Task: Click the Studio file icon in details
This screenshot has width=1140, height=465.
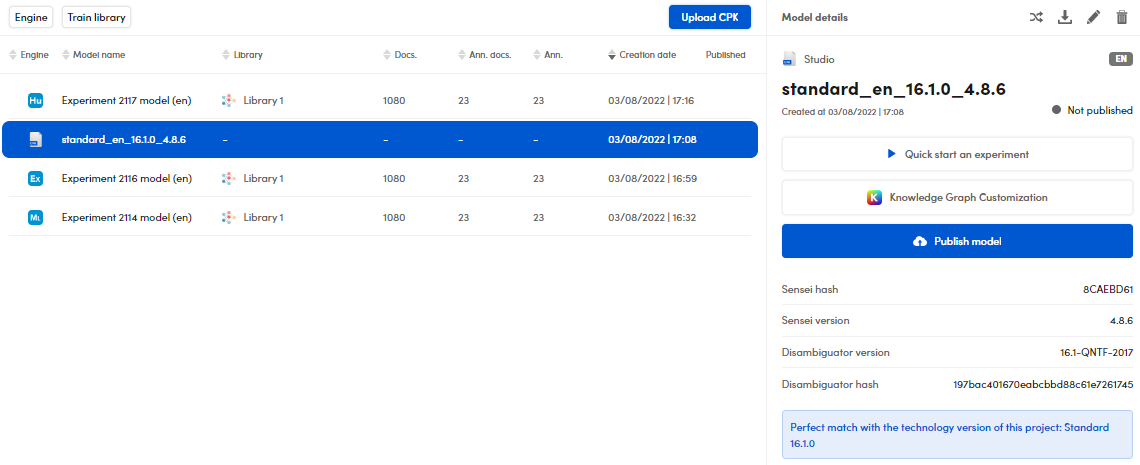Action: coord(790,60)
